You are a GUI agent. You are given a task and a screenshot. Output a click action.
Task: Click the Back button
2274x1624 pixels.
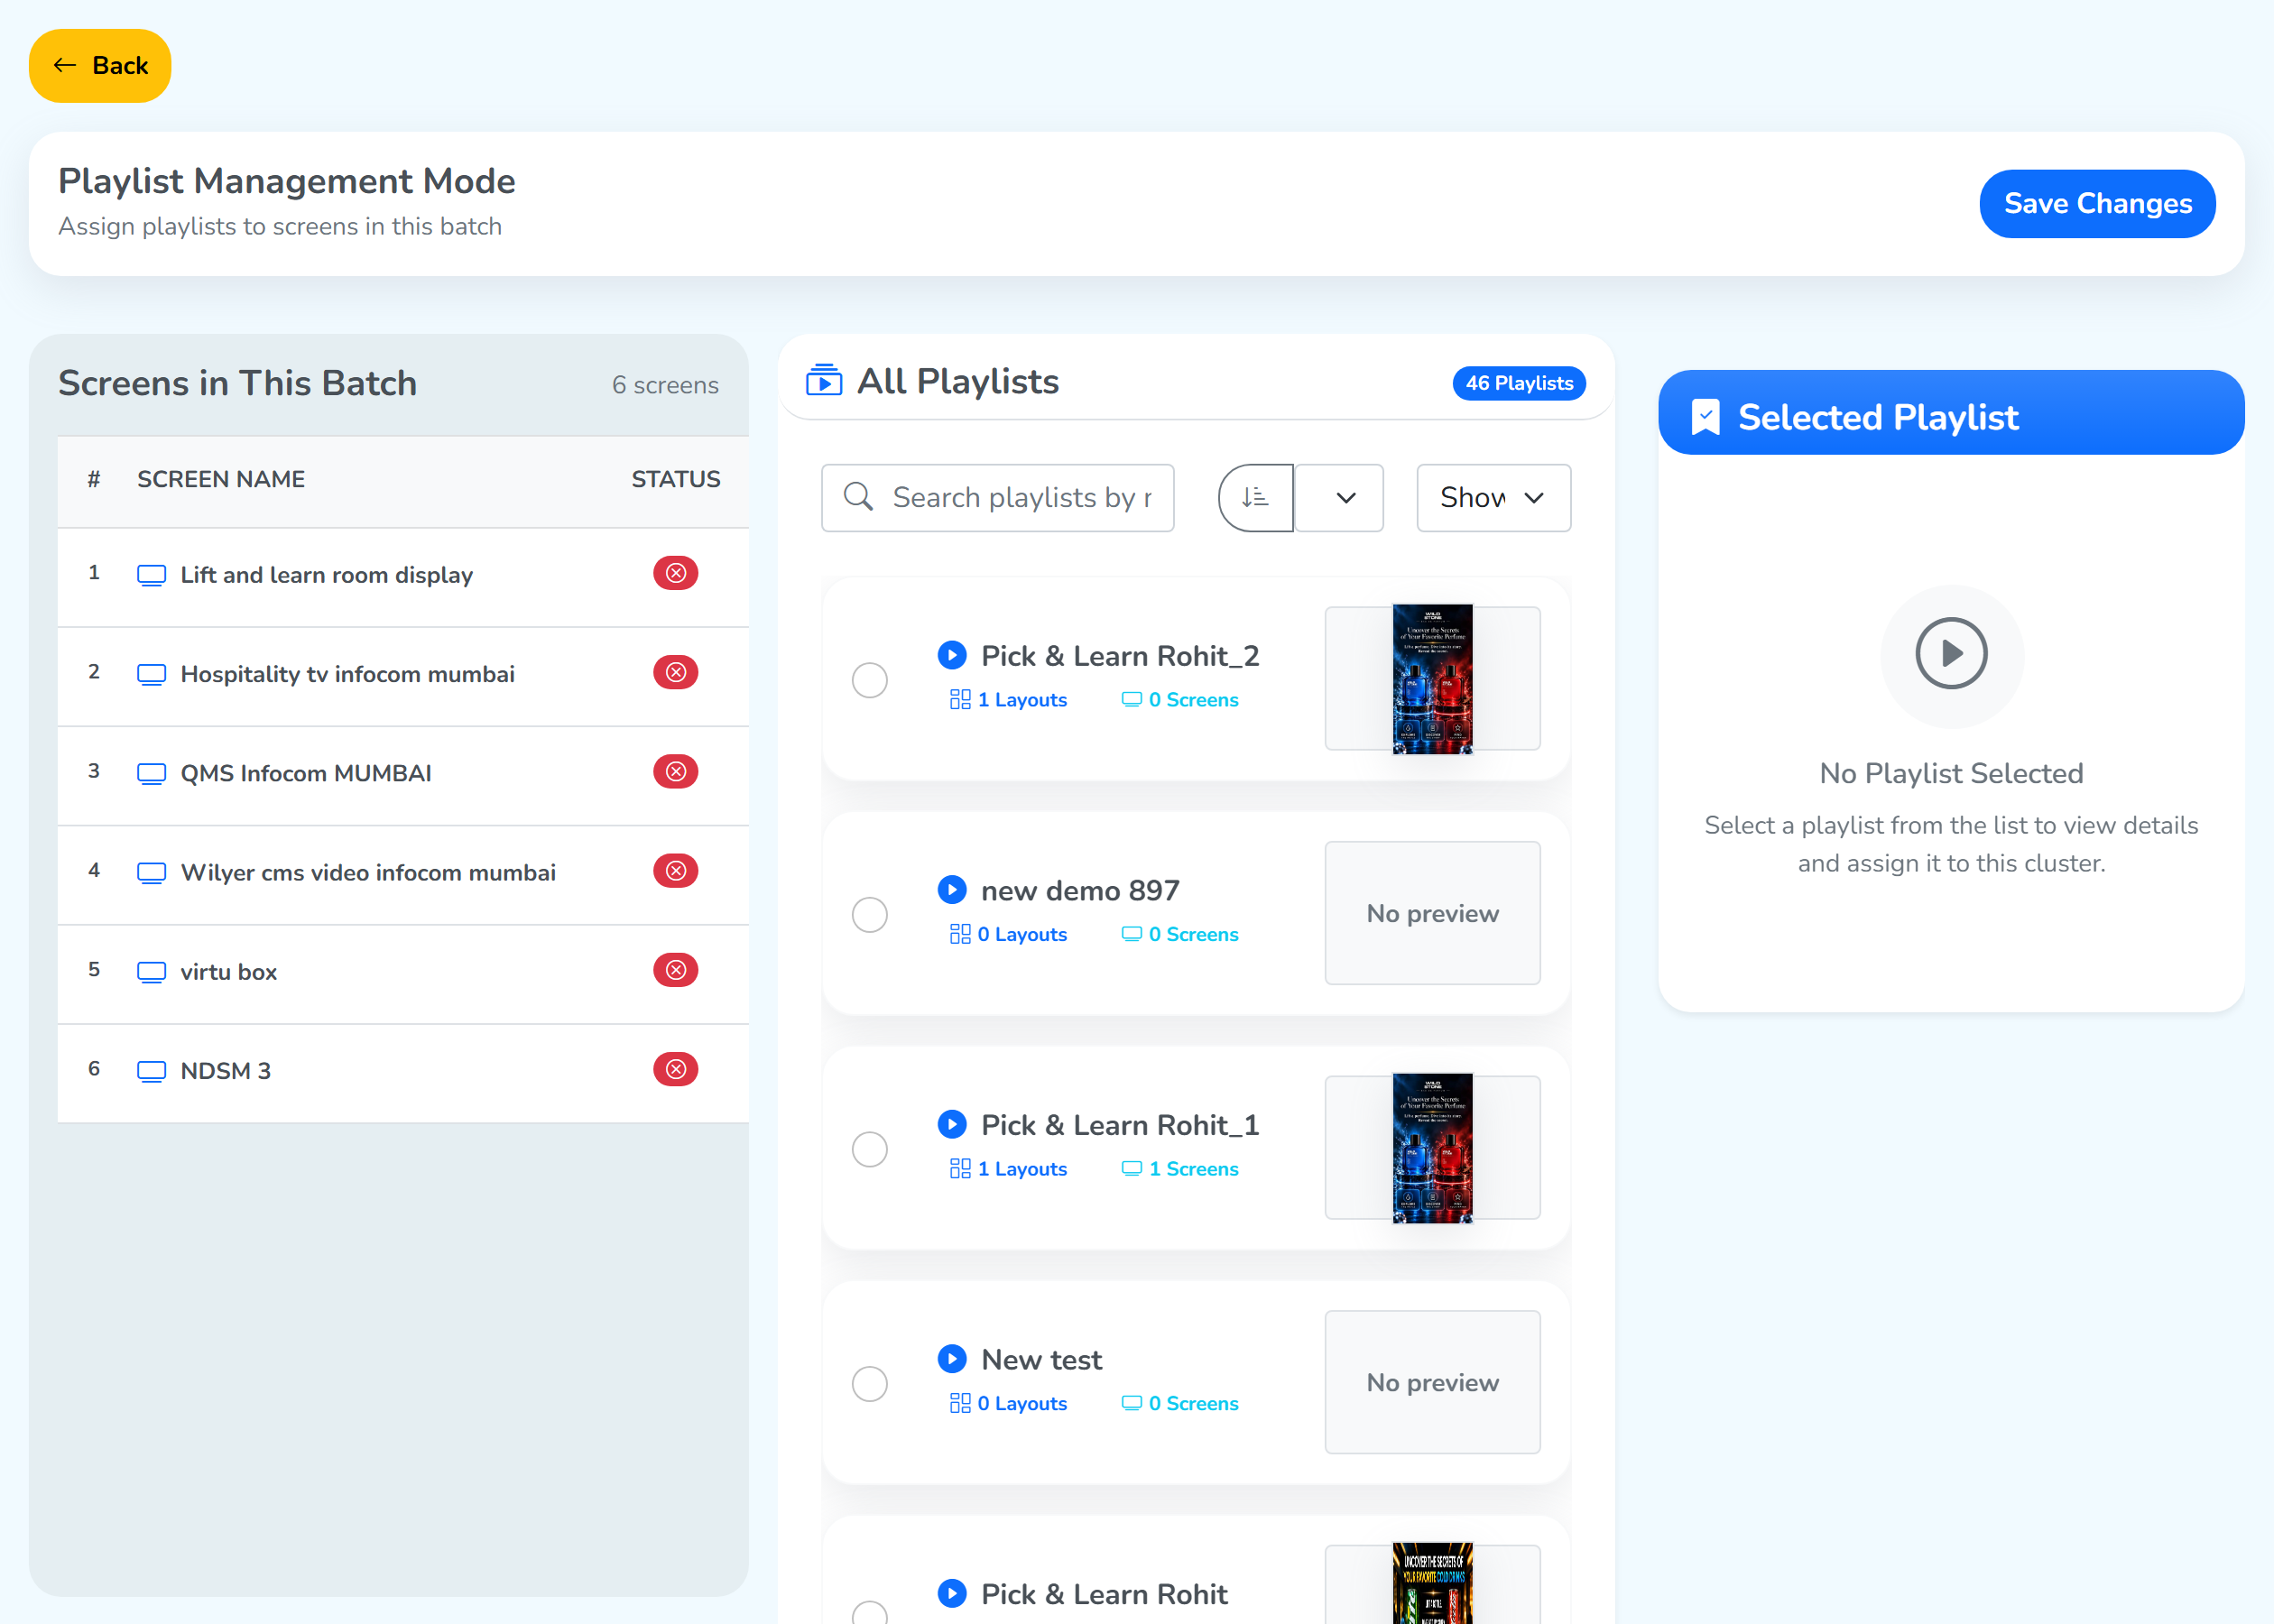pyautogui.click(x=100, y=66)
